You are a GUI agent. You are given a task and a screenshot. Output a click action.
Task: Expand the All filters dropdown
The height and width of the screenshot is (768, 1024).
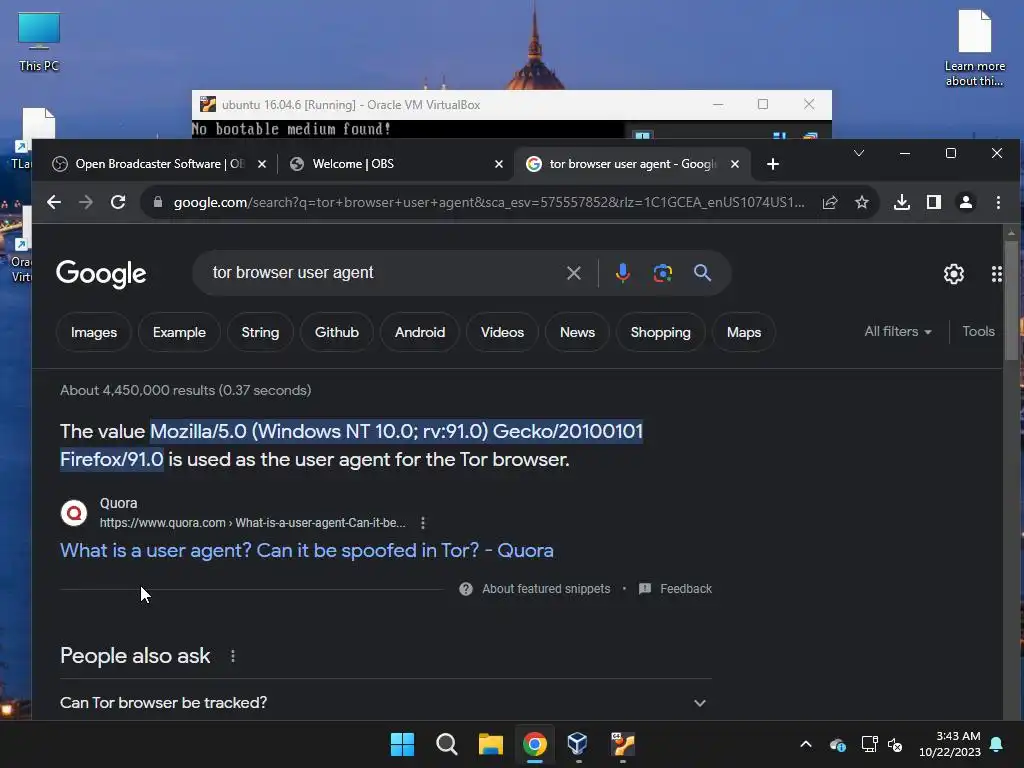897,332
